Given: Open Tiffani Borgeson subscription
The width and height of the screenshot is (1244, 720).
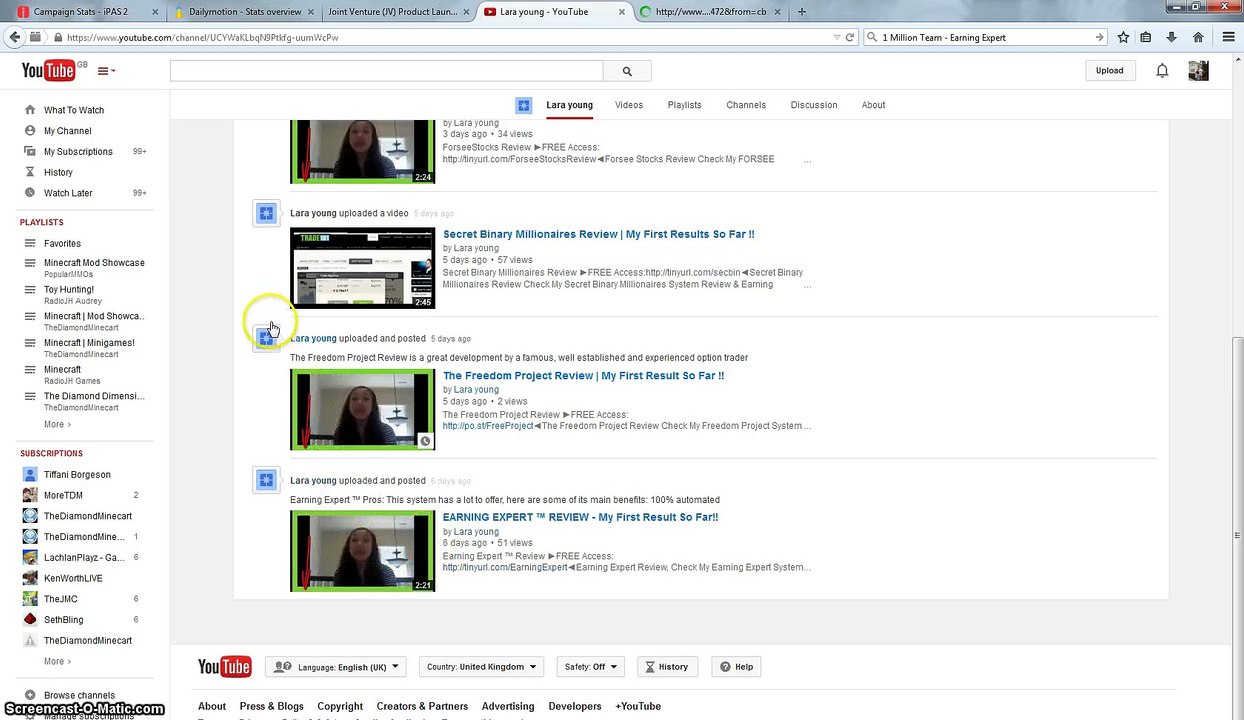Looking at the screenshot, I should coord(76,475).
